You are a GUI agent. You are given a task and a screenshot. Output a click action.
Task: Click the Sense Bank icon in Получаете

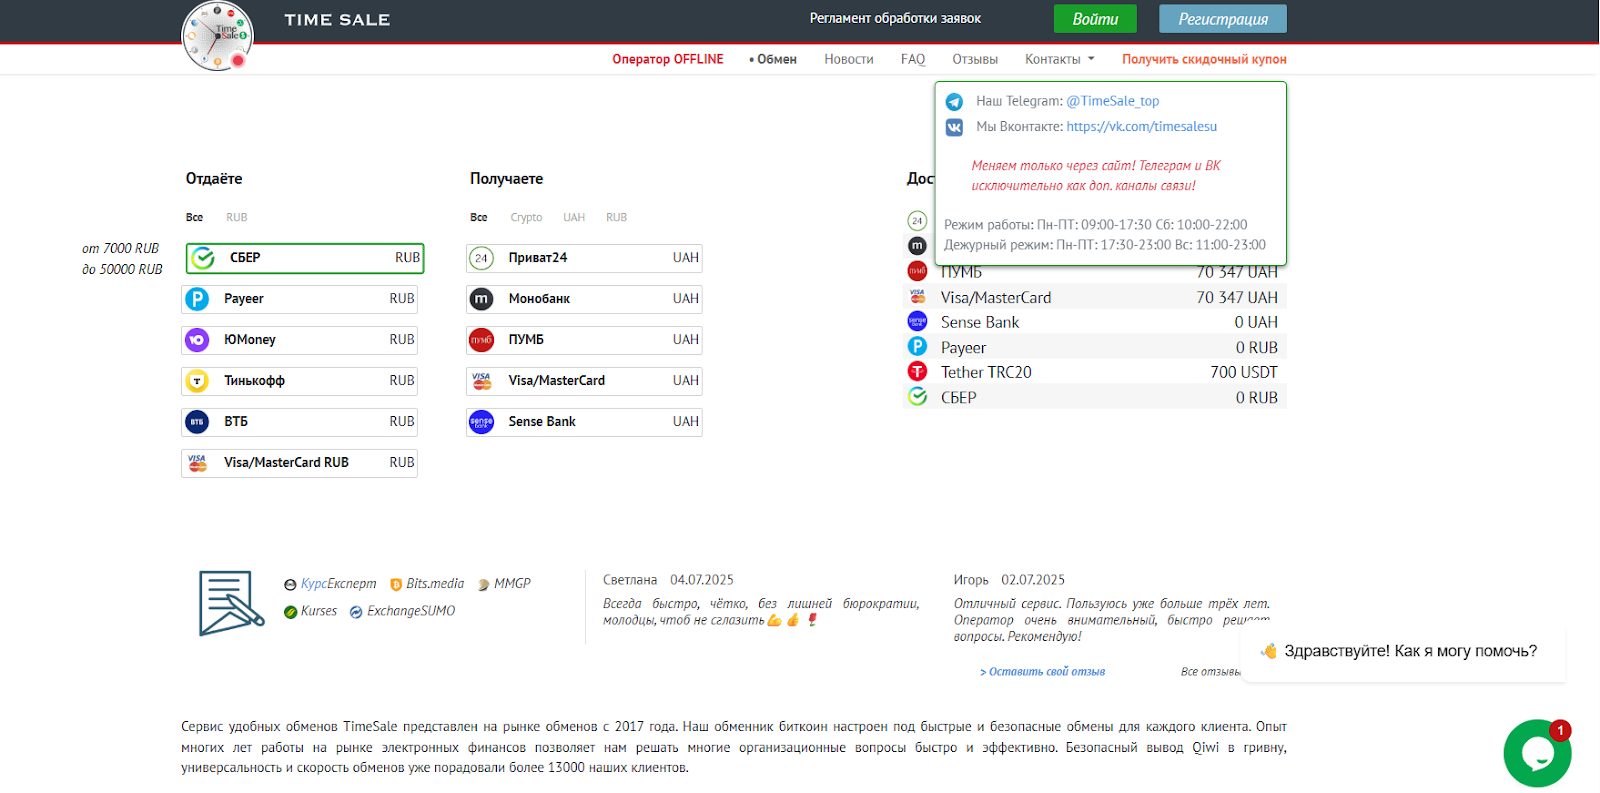point(481,422)
